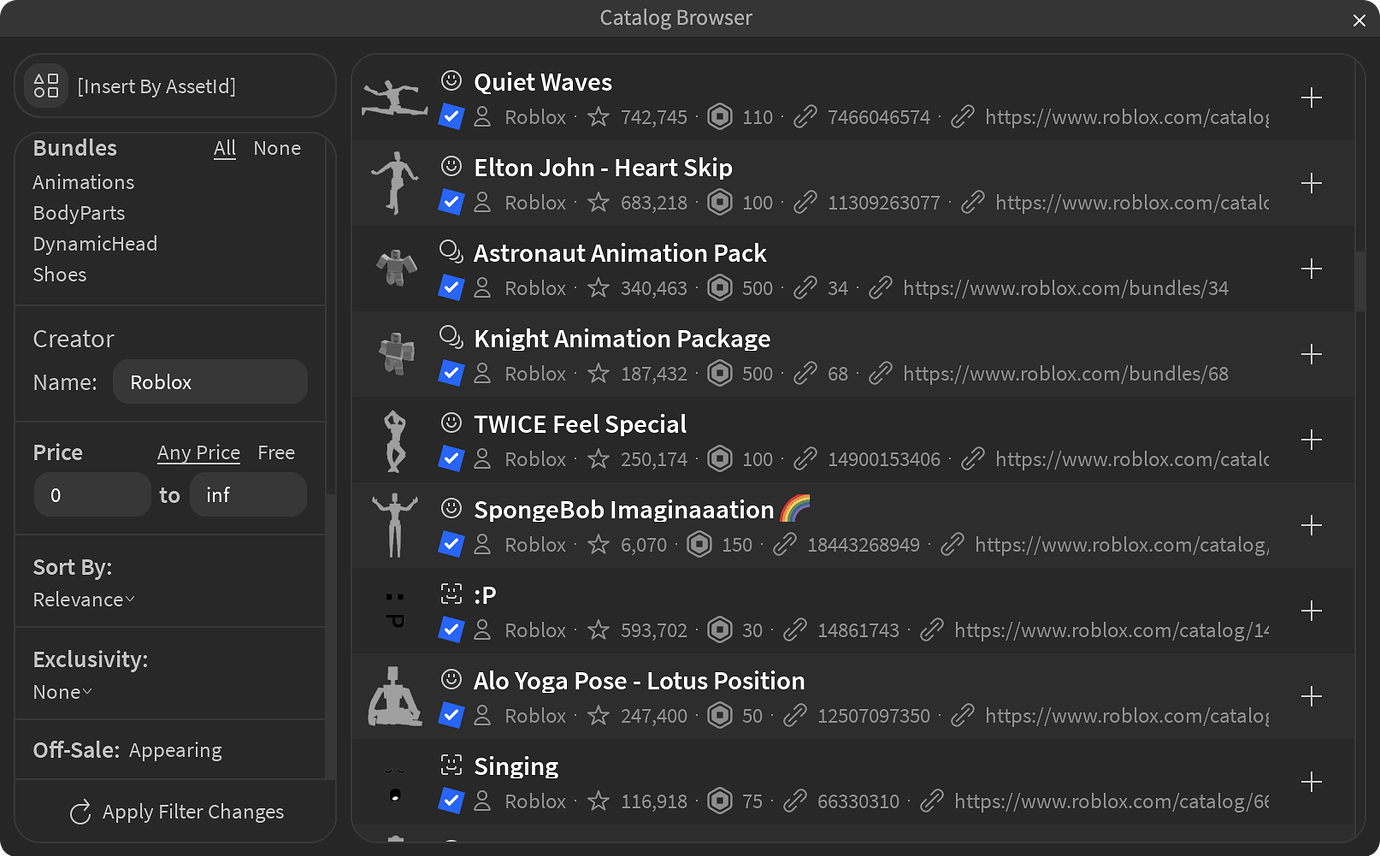Screen dimensions: 1380x856
Task: Choose the DynamicHead bundle category
Action: click(95, 244)
